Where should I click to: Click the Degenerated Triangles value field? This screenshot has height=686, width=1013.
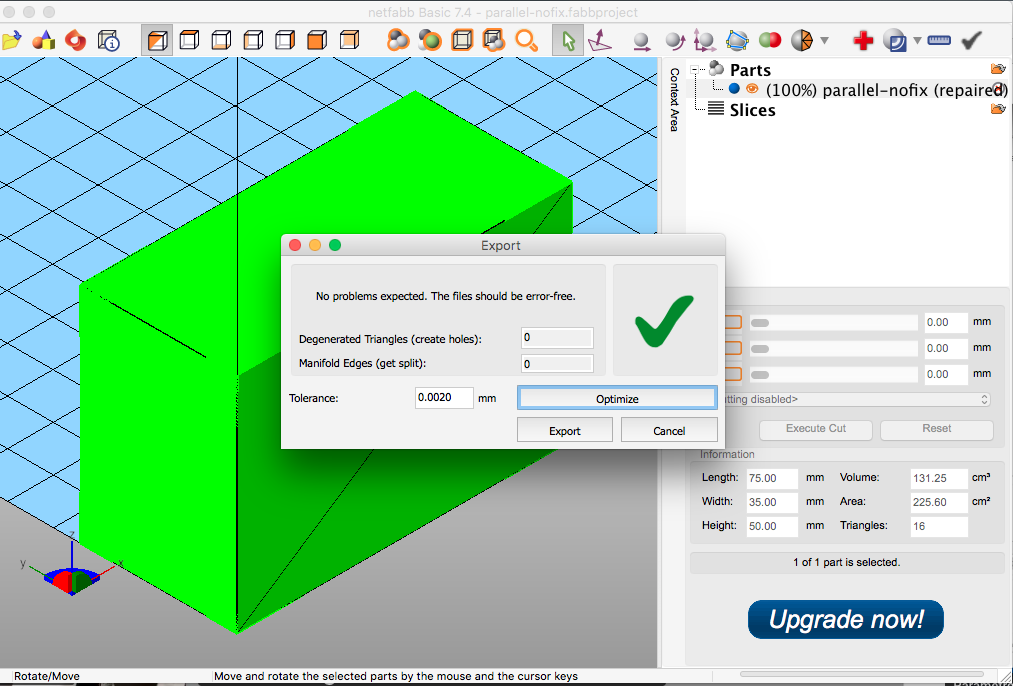557,337
